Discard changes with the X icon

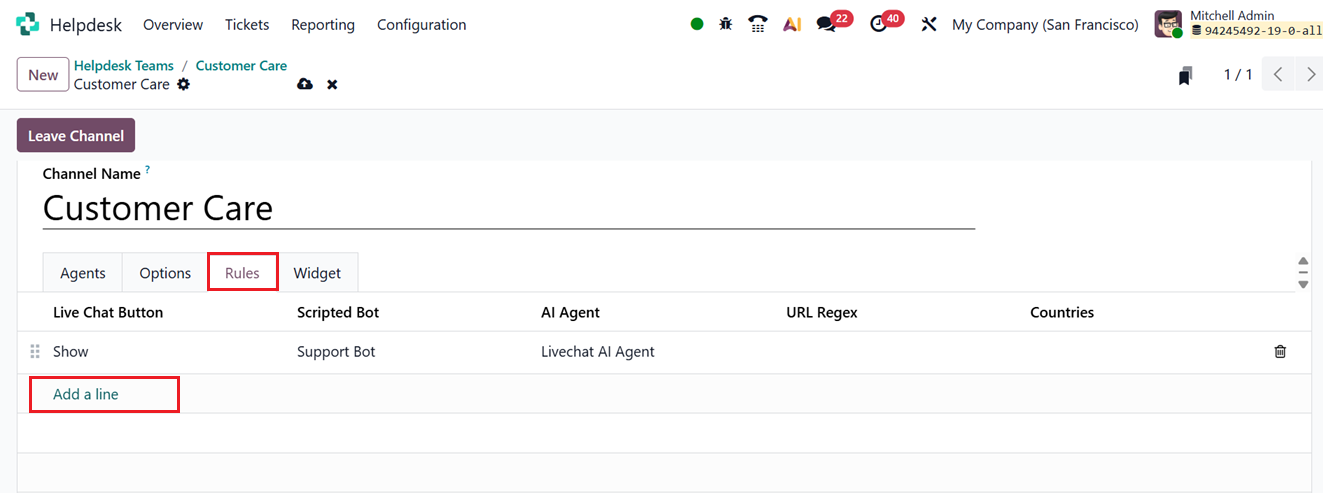pyautogui.click(x=332, y=84)
